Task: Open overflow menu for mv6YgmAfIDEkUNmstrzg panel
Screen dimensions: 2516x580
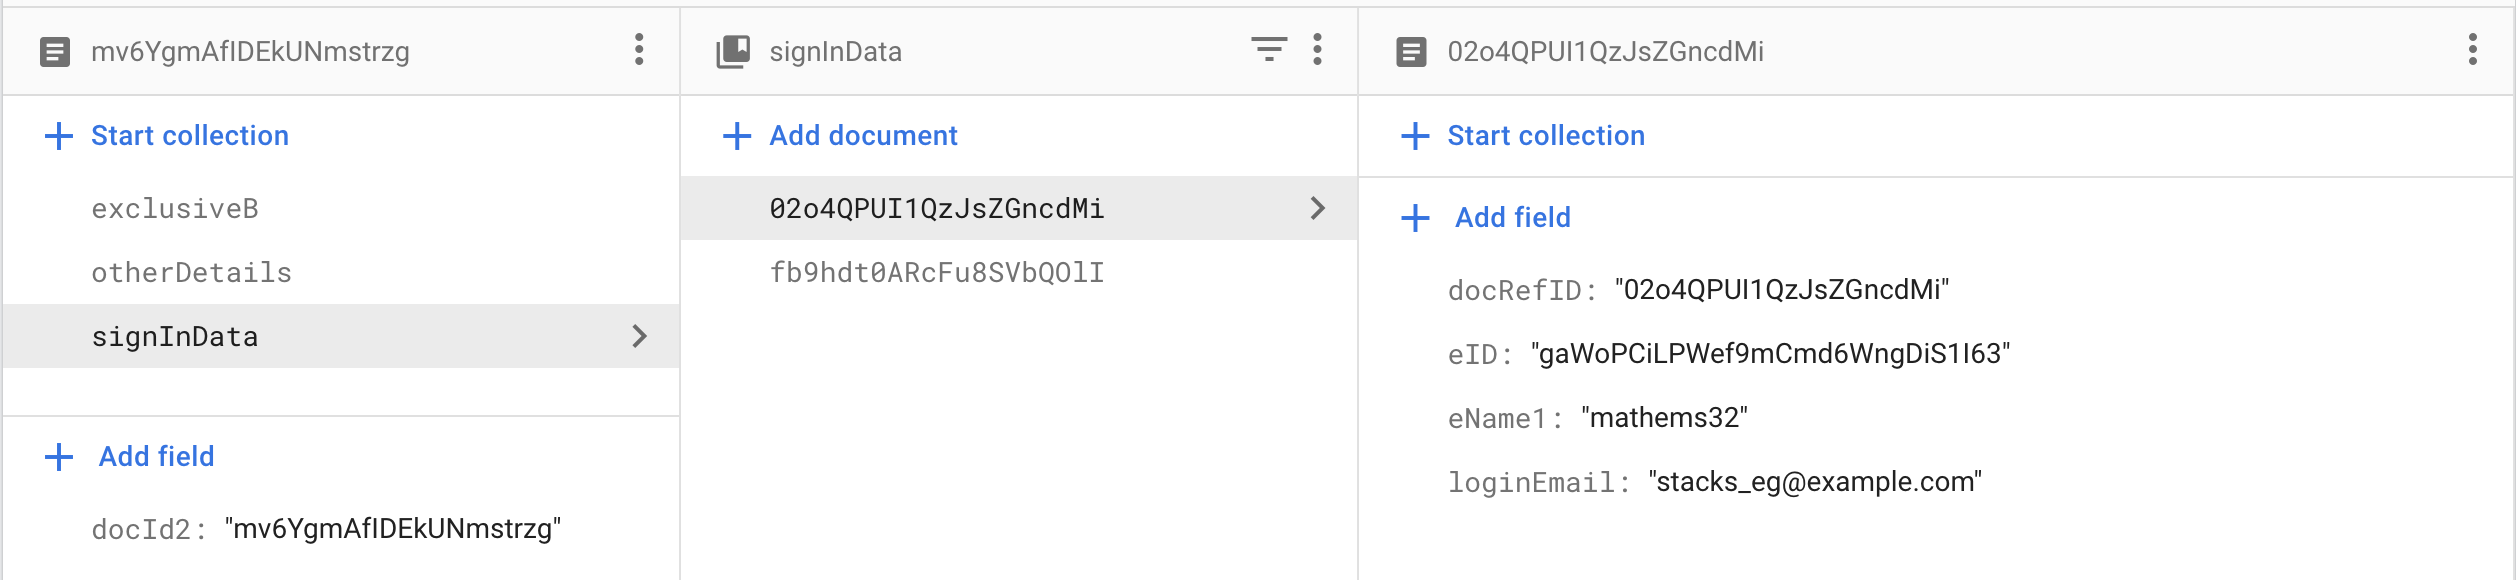Action: 639,50
